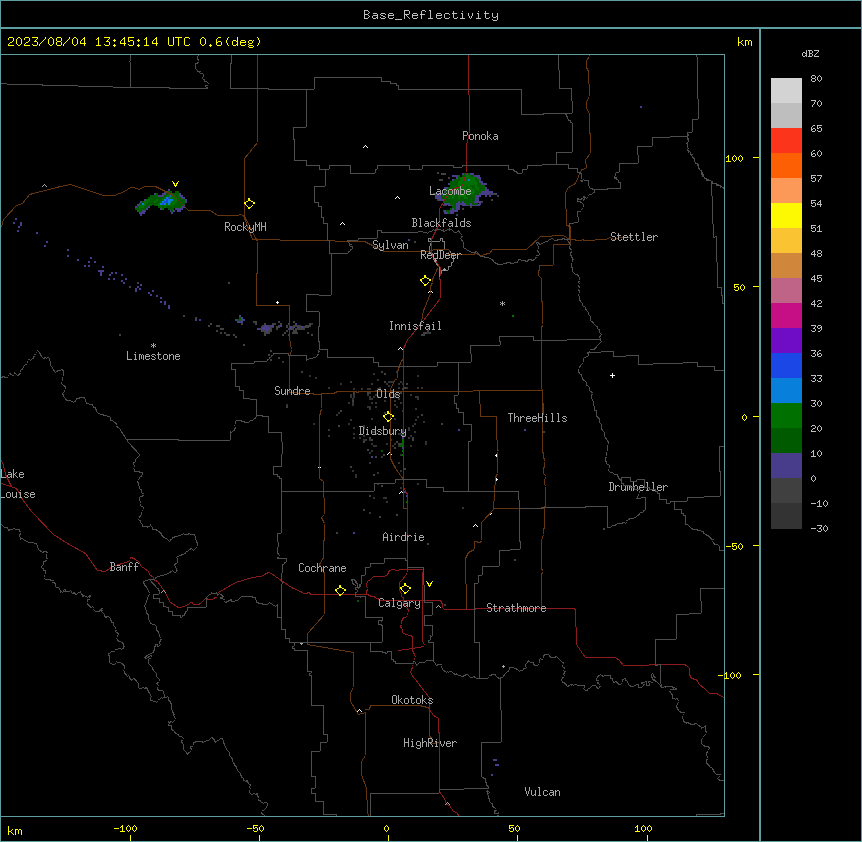Image resolution: width=862 pixels, height=842 pixels.
Task: Select the Innisfail city label
Action: [415, 326]
